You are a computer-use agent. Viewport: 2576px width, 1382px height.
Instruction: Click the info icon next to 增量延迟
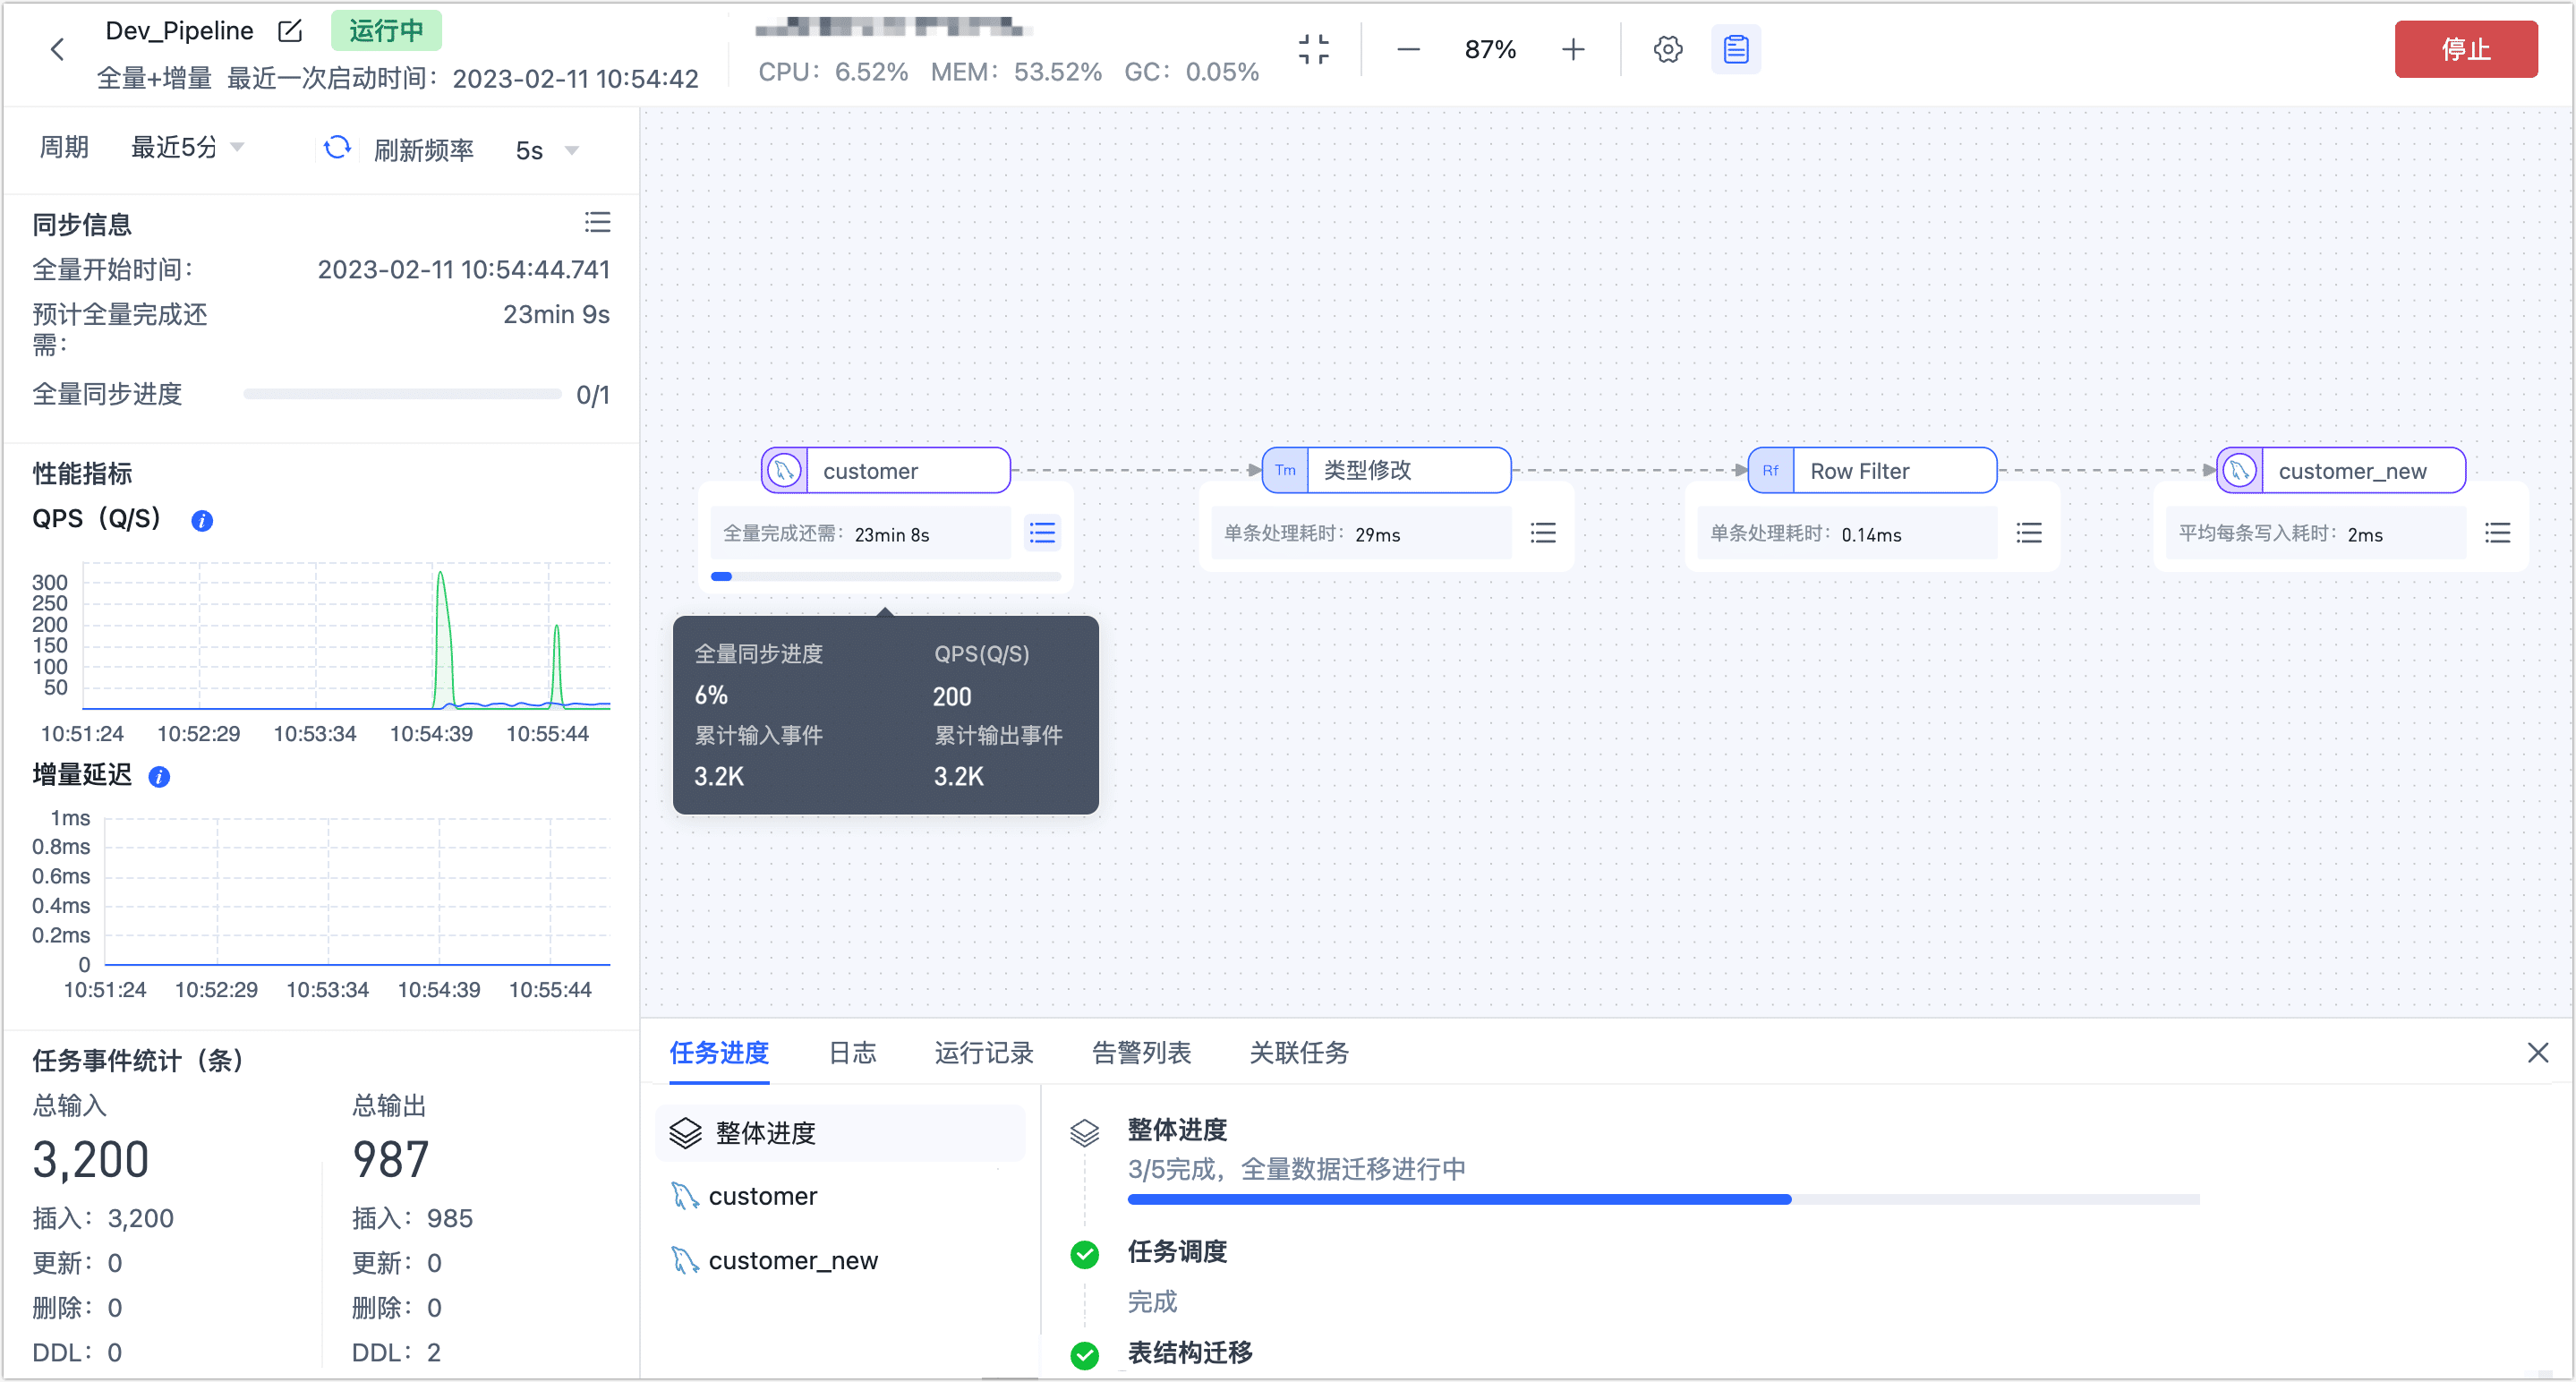pyautogui.click(x=158, y=777)
